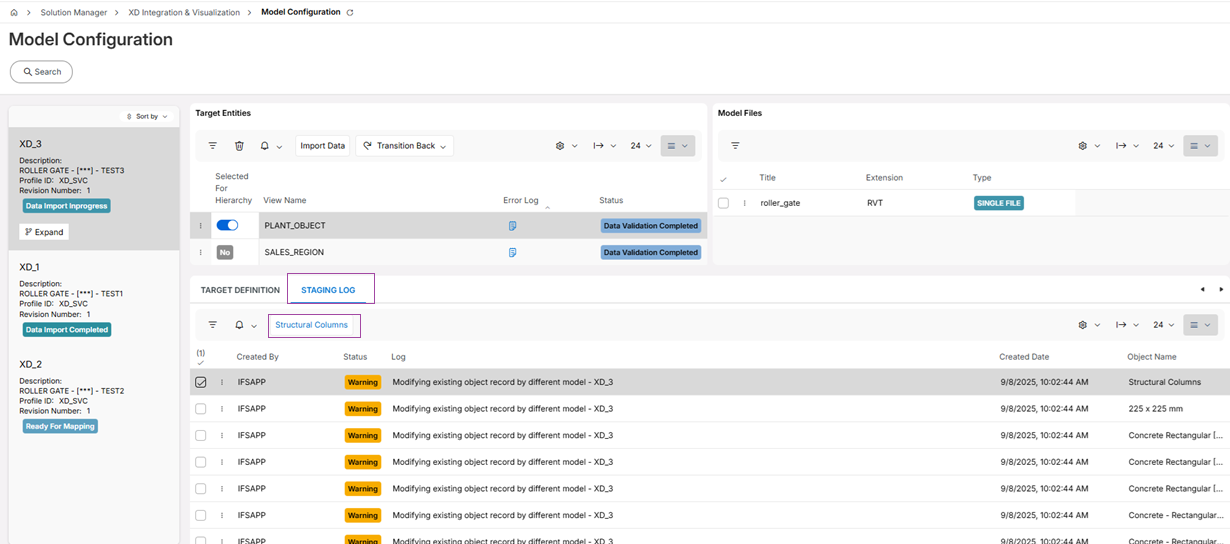Click the filter icon in Staging Log toolbar
This screenshot has width=1230, height=544.
coord(213,325)
